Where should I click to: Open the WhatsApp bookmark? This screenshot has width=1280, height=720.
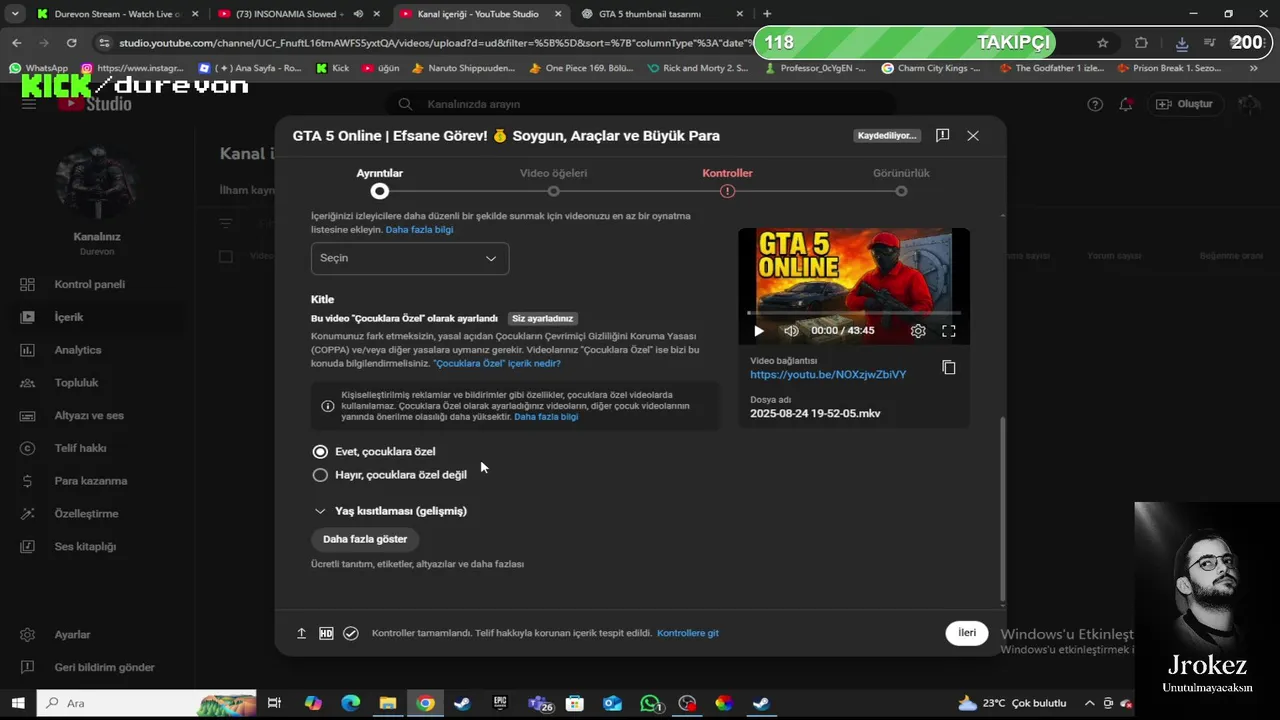click(x=39, y=68)
